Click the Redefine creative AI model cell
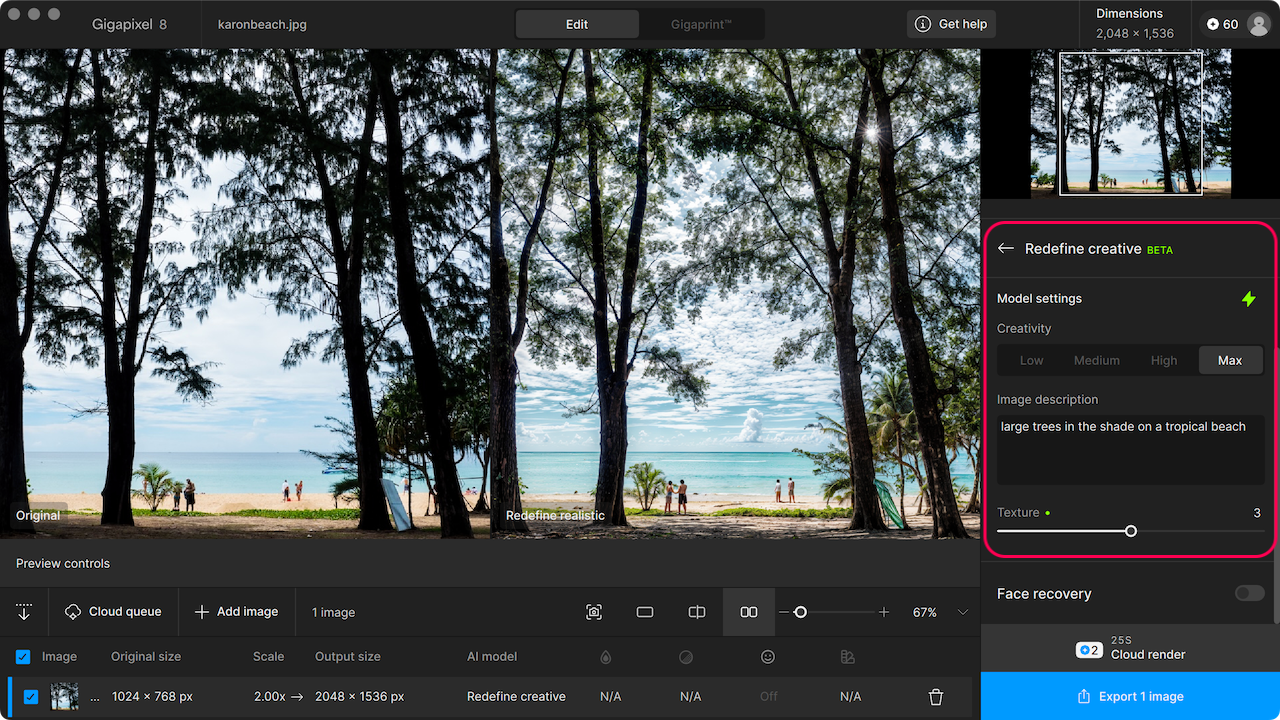 tap(516, 696)
